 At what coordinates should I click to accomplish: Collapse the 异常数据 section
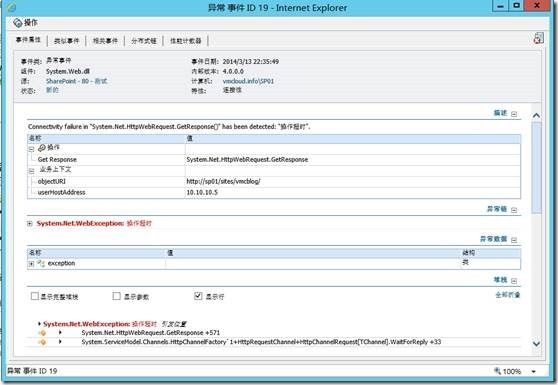pos(514,240)
